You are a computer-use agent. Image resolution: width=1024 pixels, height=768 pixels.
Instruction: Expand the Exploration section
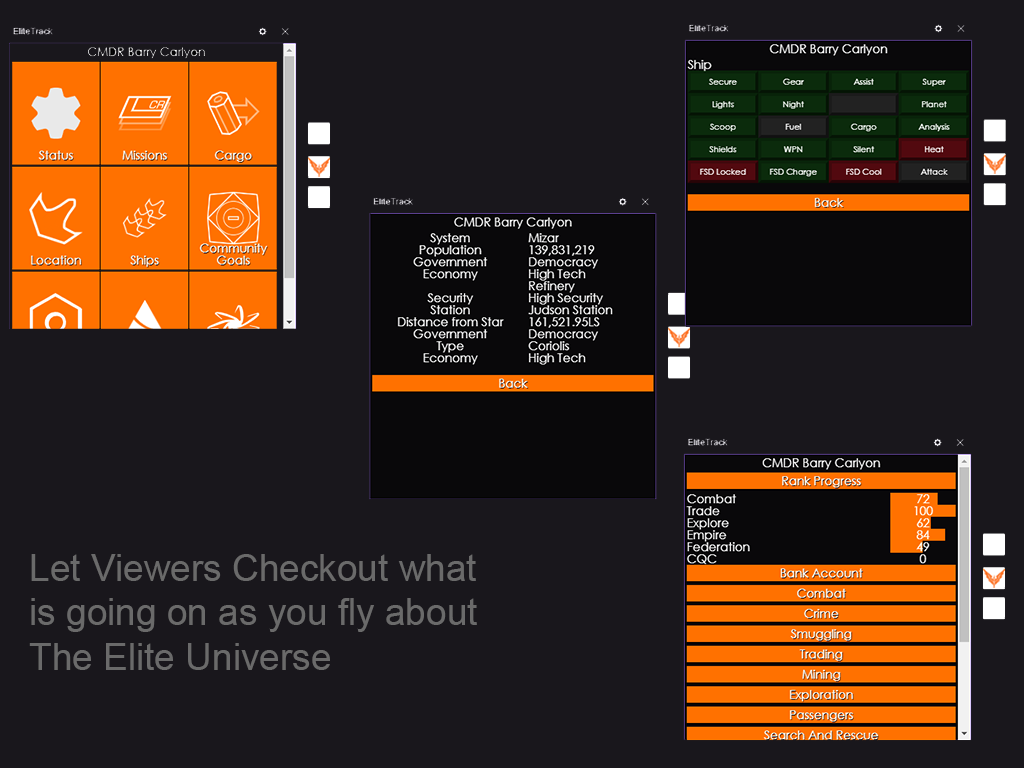(x=821, y=695)
